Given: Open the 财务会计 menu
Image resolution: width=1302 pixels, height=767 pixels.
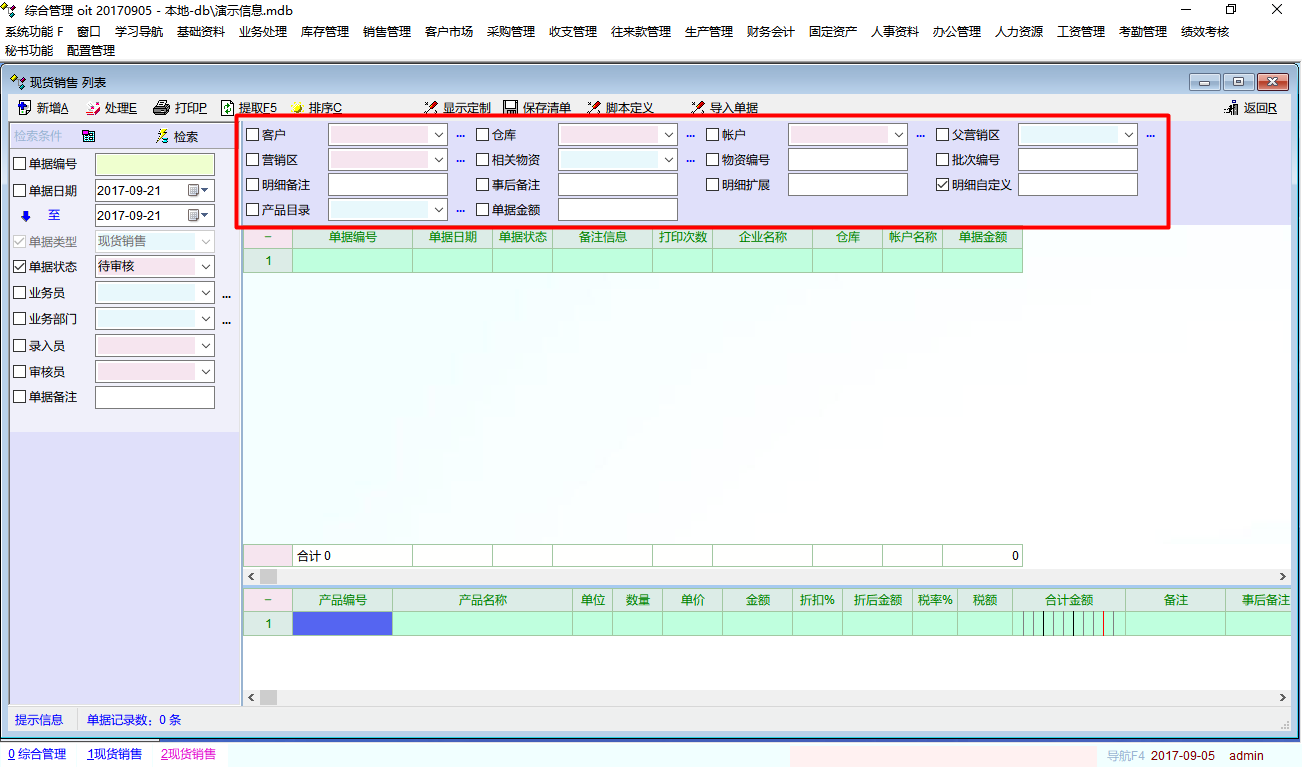Looking at the screenshot, I should tap(771, 32).
